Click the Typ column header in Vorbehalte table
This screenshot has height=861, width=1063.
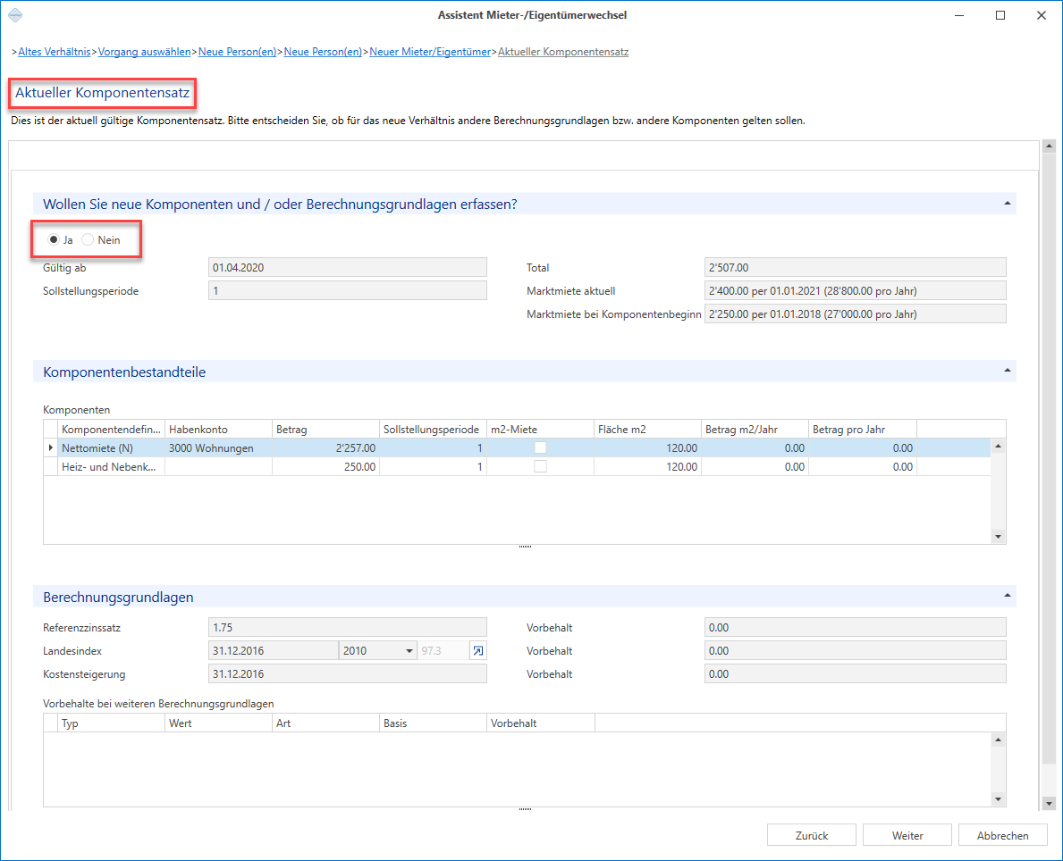[111, 723]
